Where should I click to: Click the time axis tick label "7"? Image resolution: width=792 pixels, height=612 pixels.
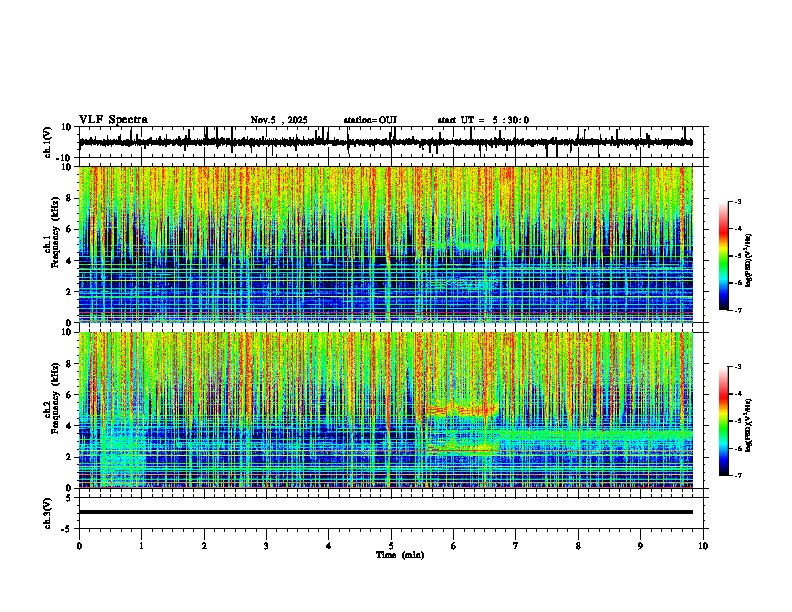(x=516, y=546)
